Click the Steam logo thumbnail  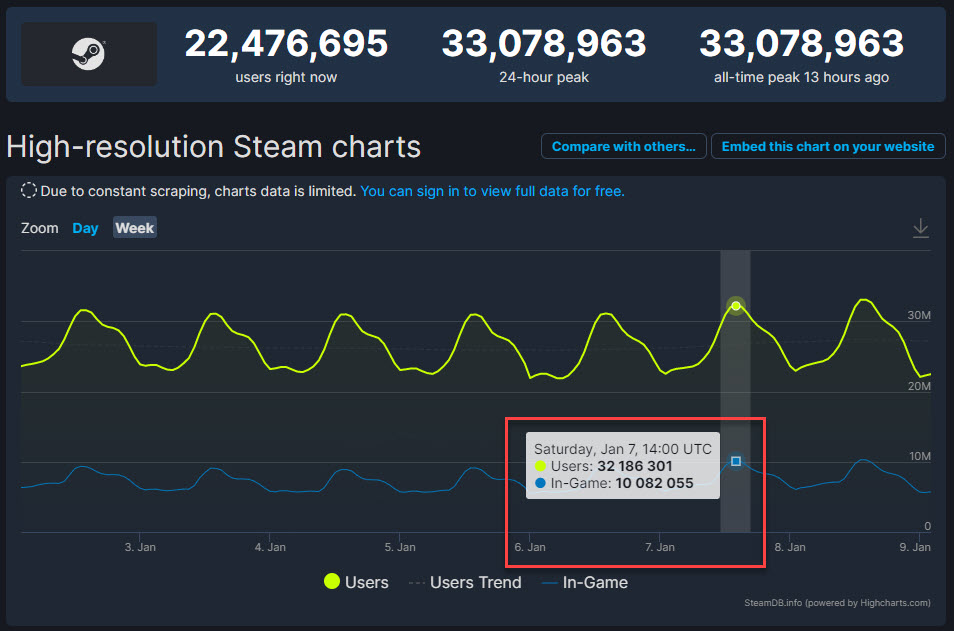coord(89,54)
